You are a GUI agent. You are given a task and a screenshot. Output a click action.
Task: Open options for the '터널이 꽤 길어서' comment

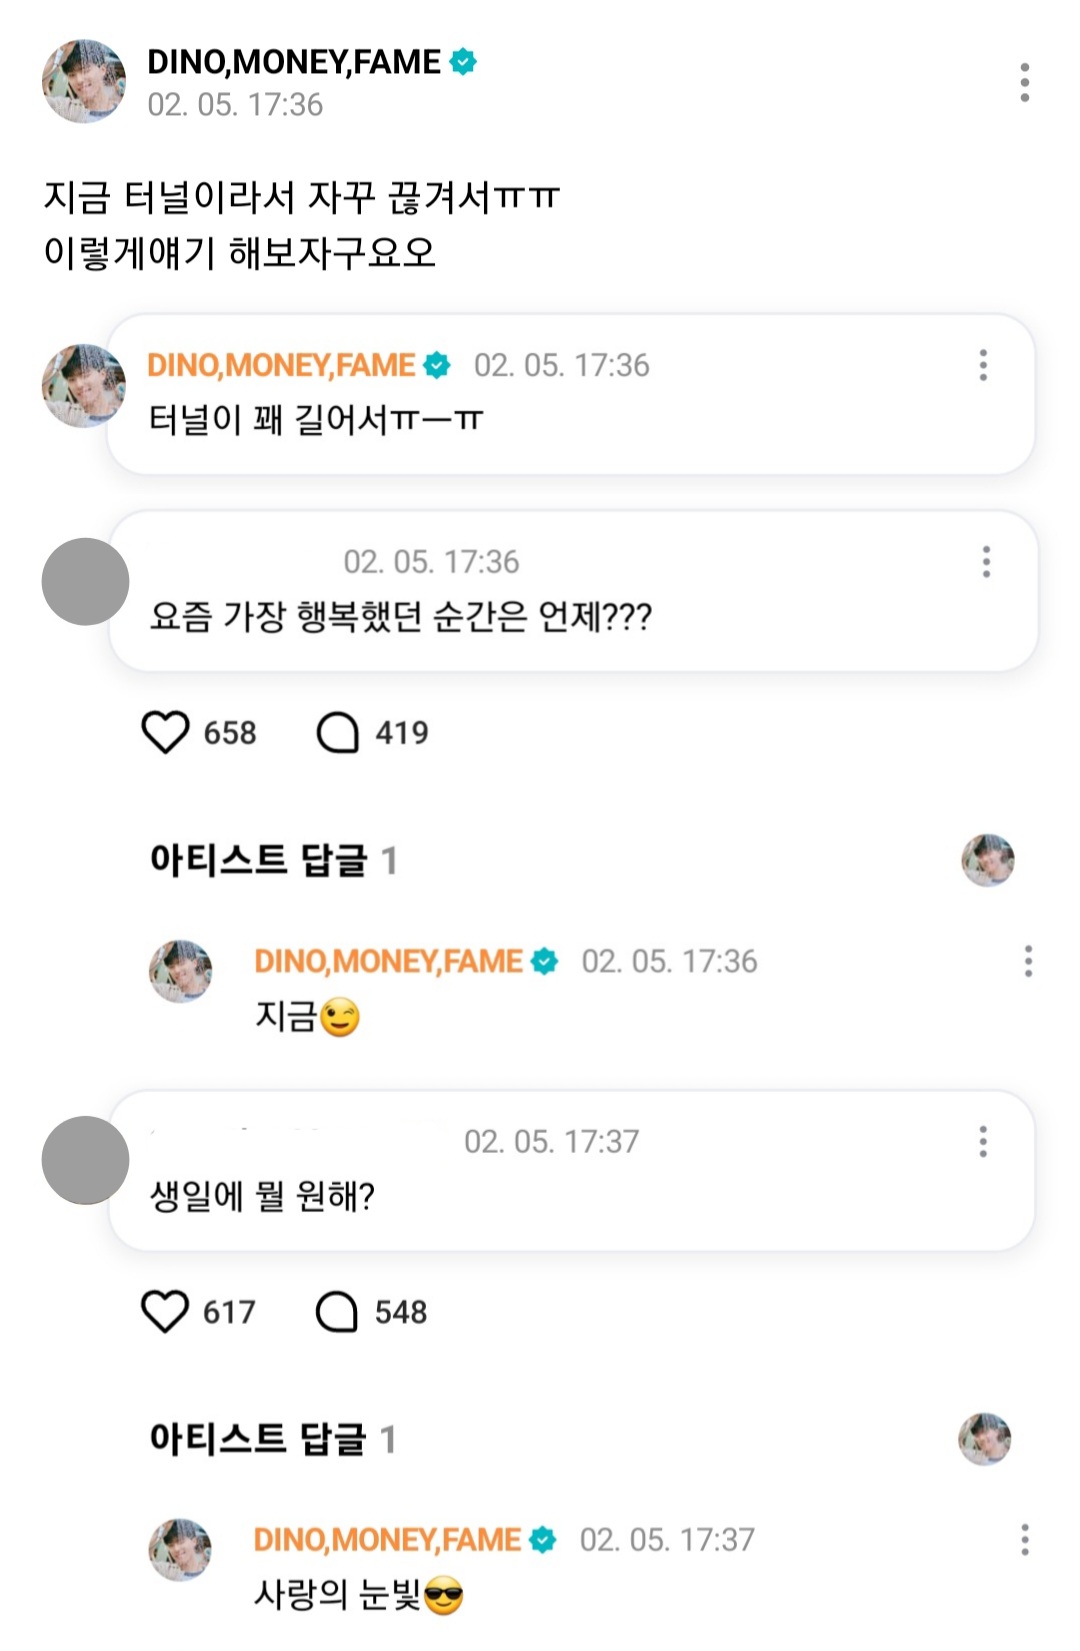tap(983, 365)
